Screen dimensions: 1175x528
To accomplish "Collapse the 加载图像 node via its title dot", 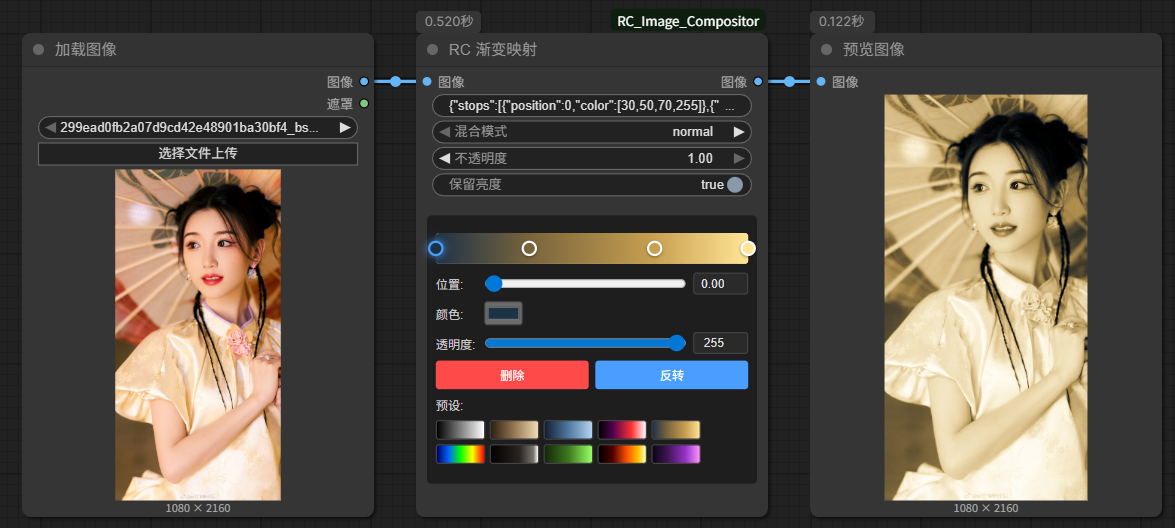I will 39,50.
